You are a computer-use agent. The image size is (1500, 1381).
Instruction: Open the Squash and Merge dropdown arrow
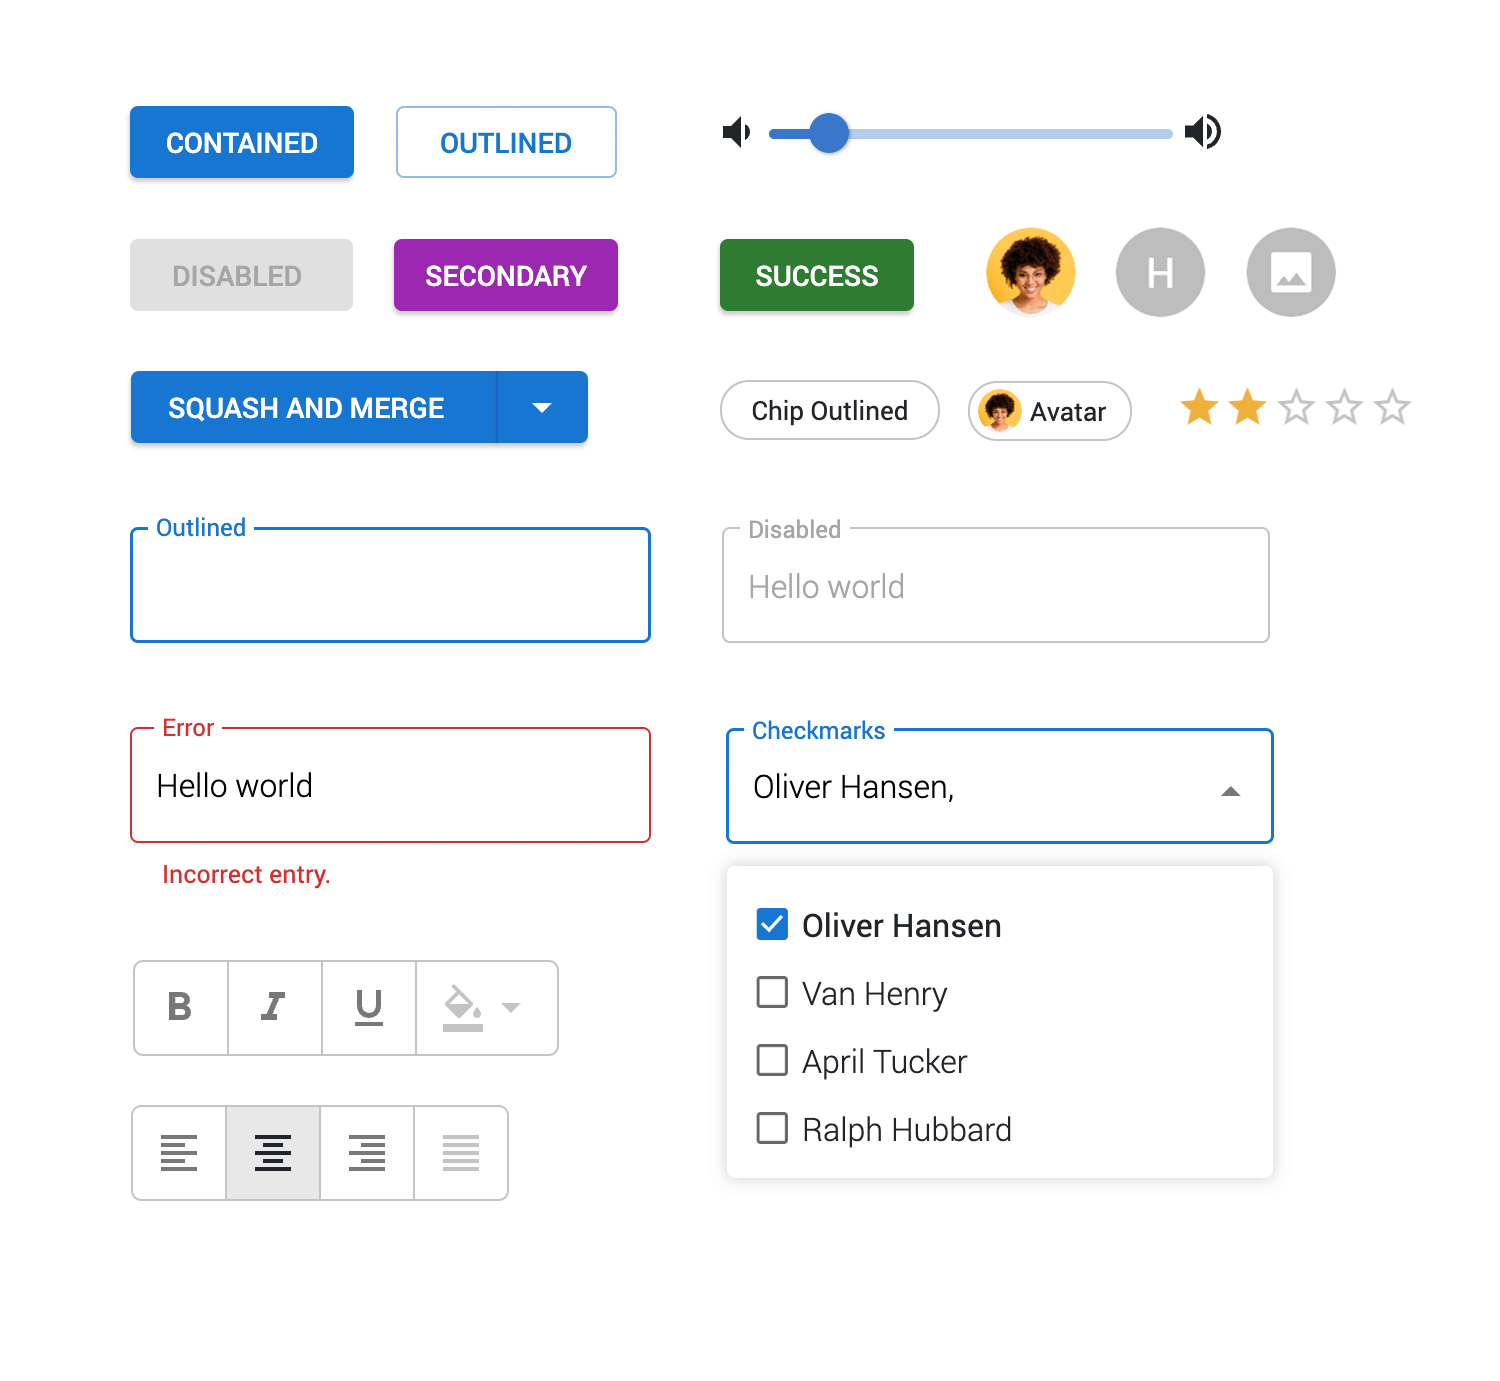click(x=542, y=407)
